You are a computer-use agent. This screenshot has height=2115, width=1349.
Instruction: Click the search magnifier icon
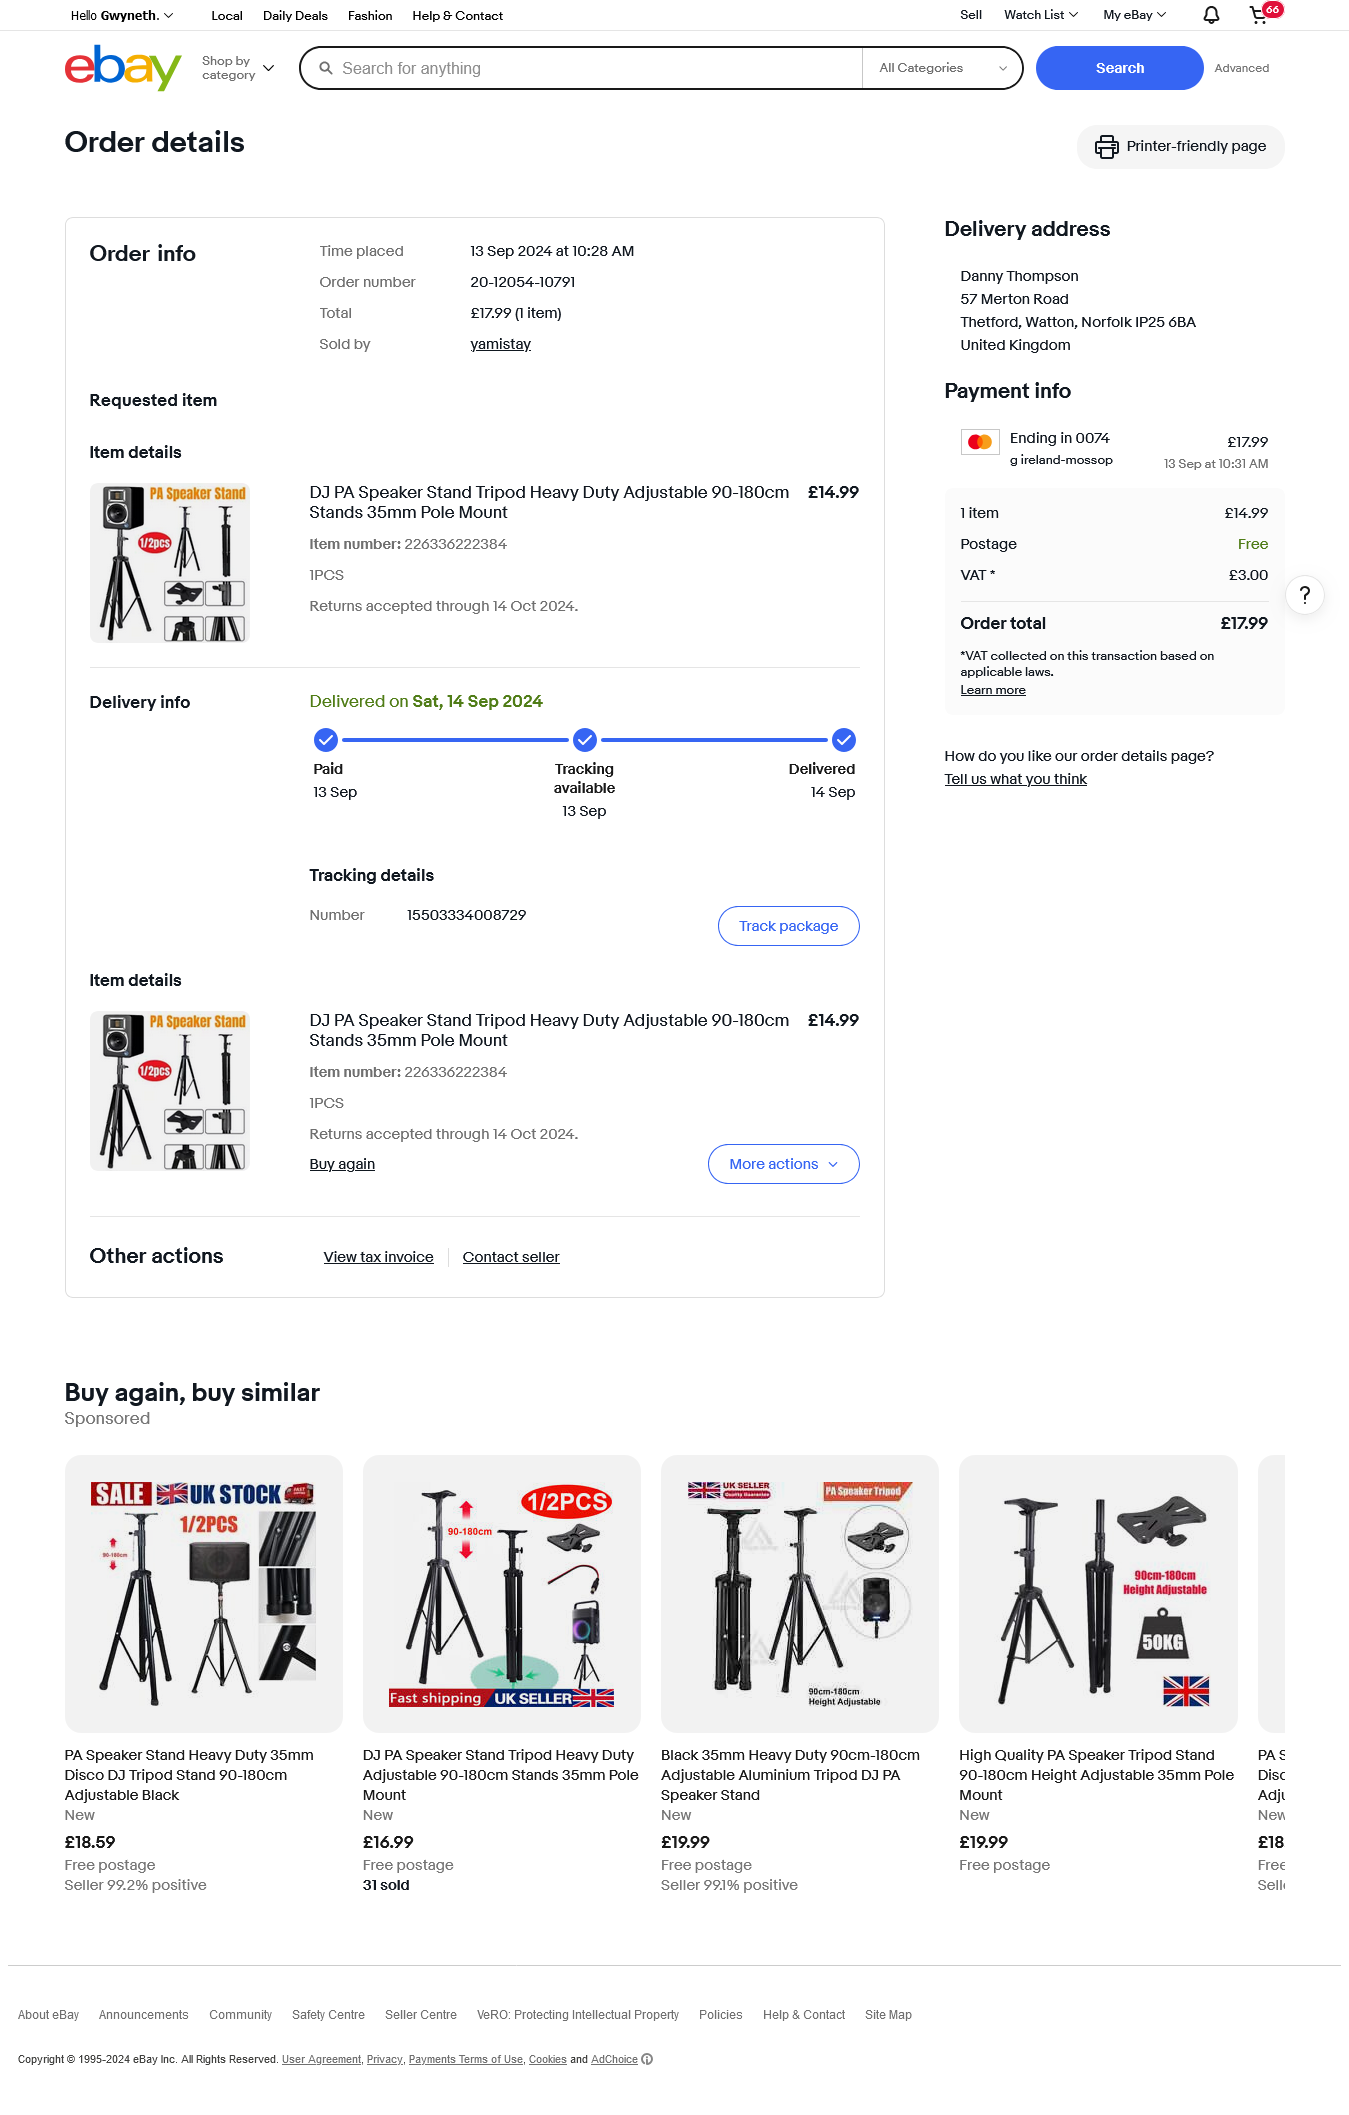pyautogui.click(x=325, y=68)
